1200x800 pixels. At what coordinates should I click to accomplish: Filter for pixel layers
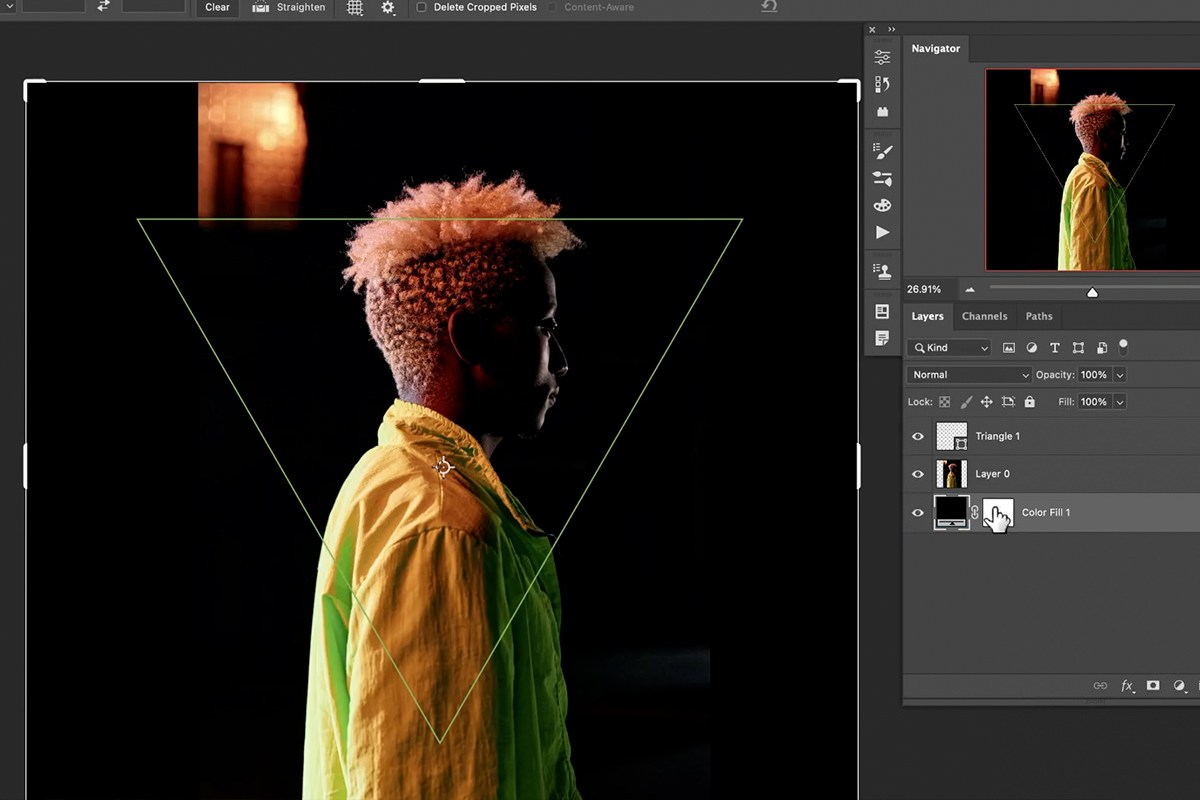click(1008, 348)
